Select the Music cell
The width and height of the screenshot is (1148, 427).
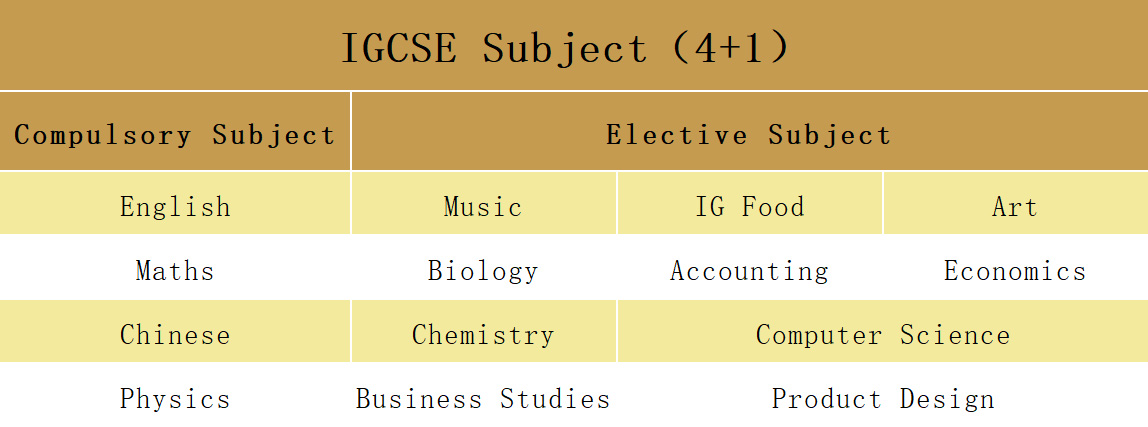click(483, 207)
